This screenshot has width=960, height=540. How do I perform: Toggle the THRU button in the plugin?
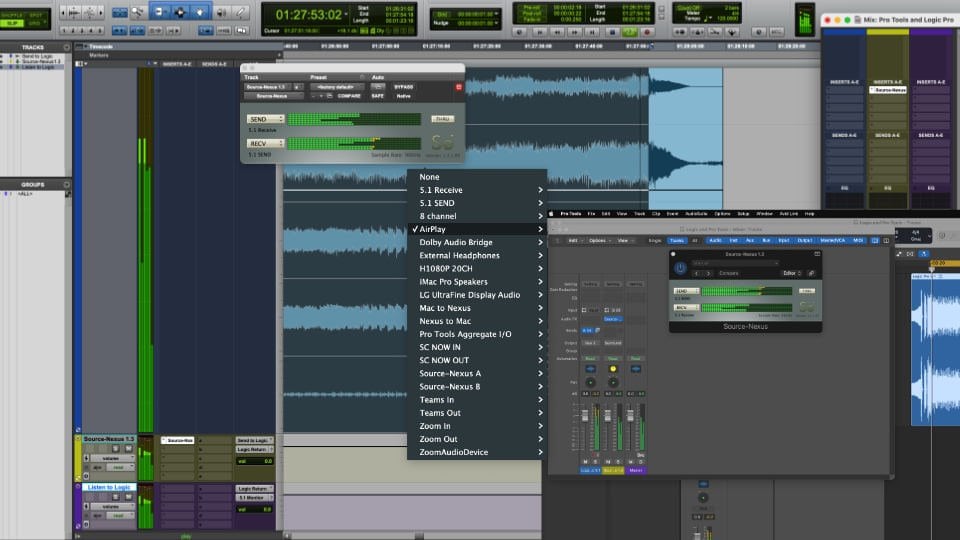(442, 119)
